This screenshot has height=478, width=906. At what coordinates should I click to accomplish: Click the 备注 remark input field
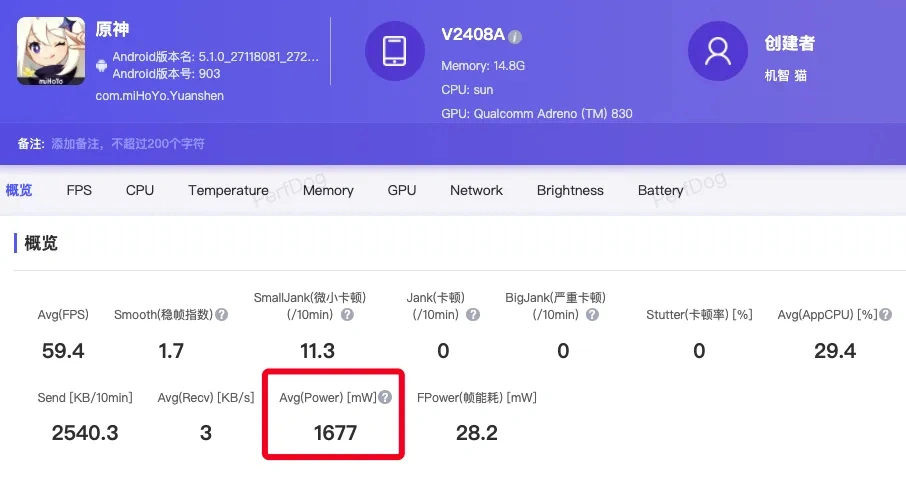coord(128,144)
